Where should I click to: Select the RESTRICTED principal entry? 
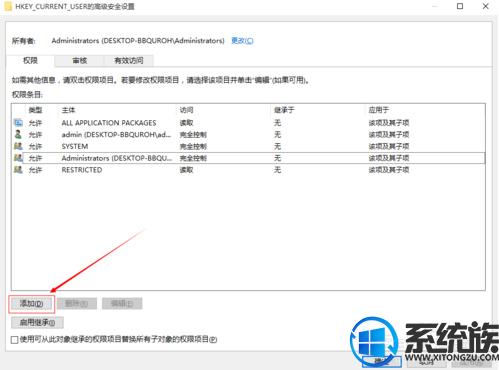(x=82, y=170)
